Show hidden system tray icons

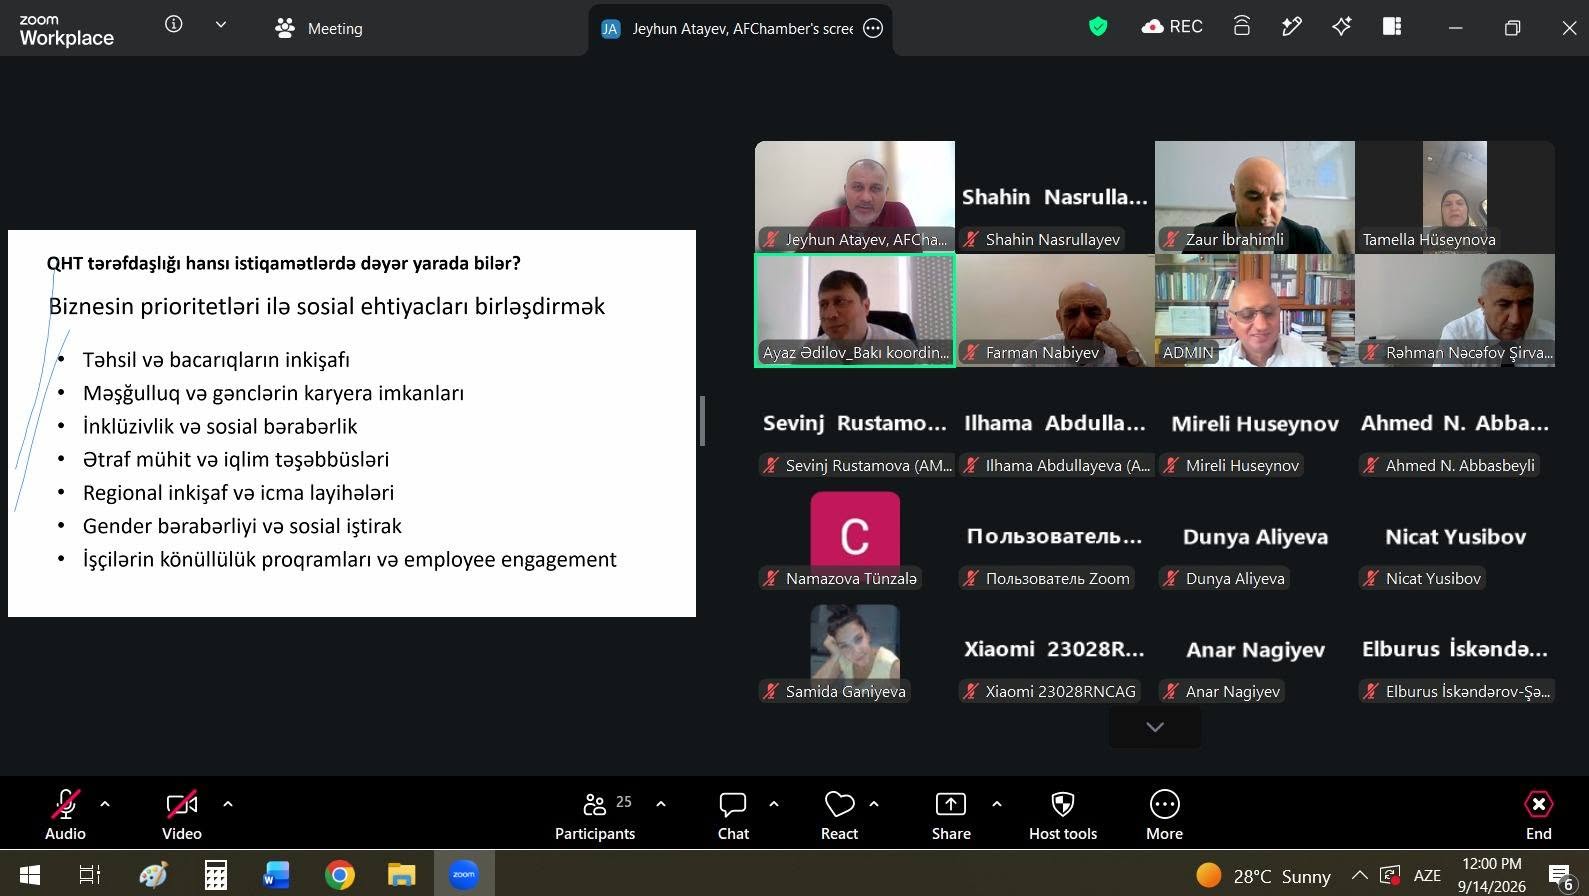point(1359,875)
